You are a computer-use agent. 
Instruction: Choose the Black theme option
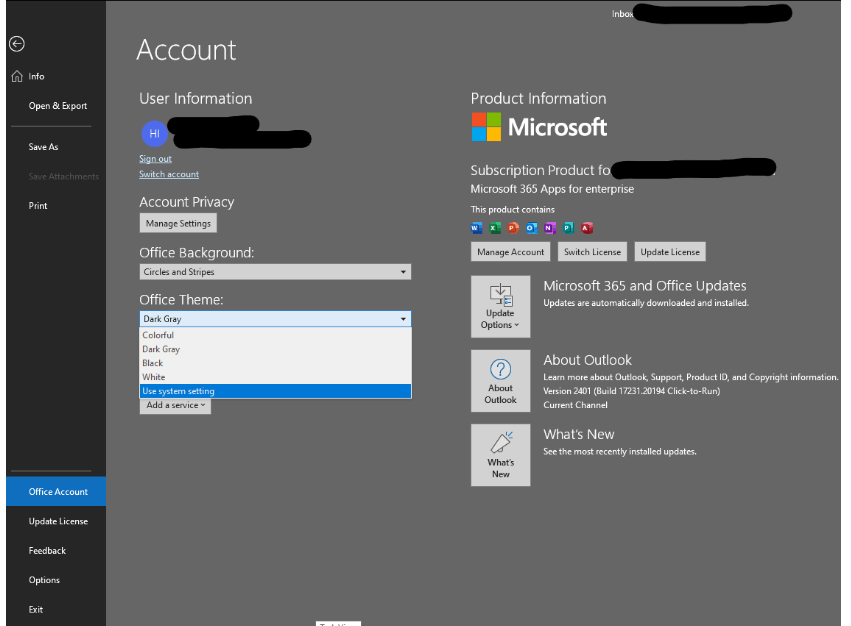coord(275,363)
